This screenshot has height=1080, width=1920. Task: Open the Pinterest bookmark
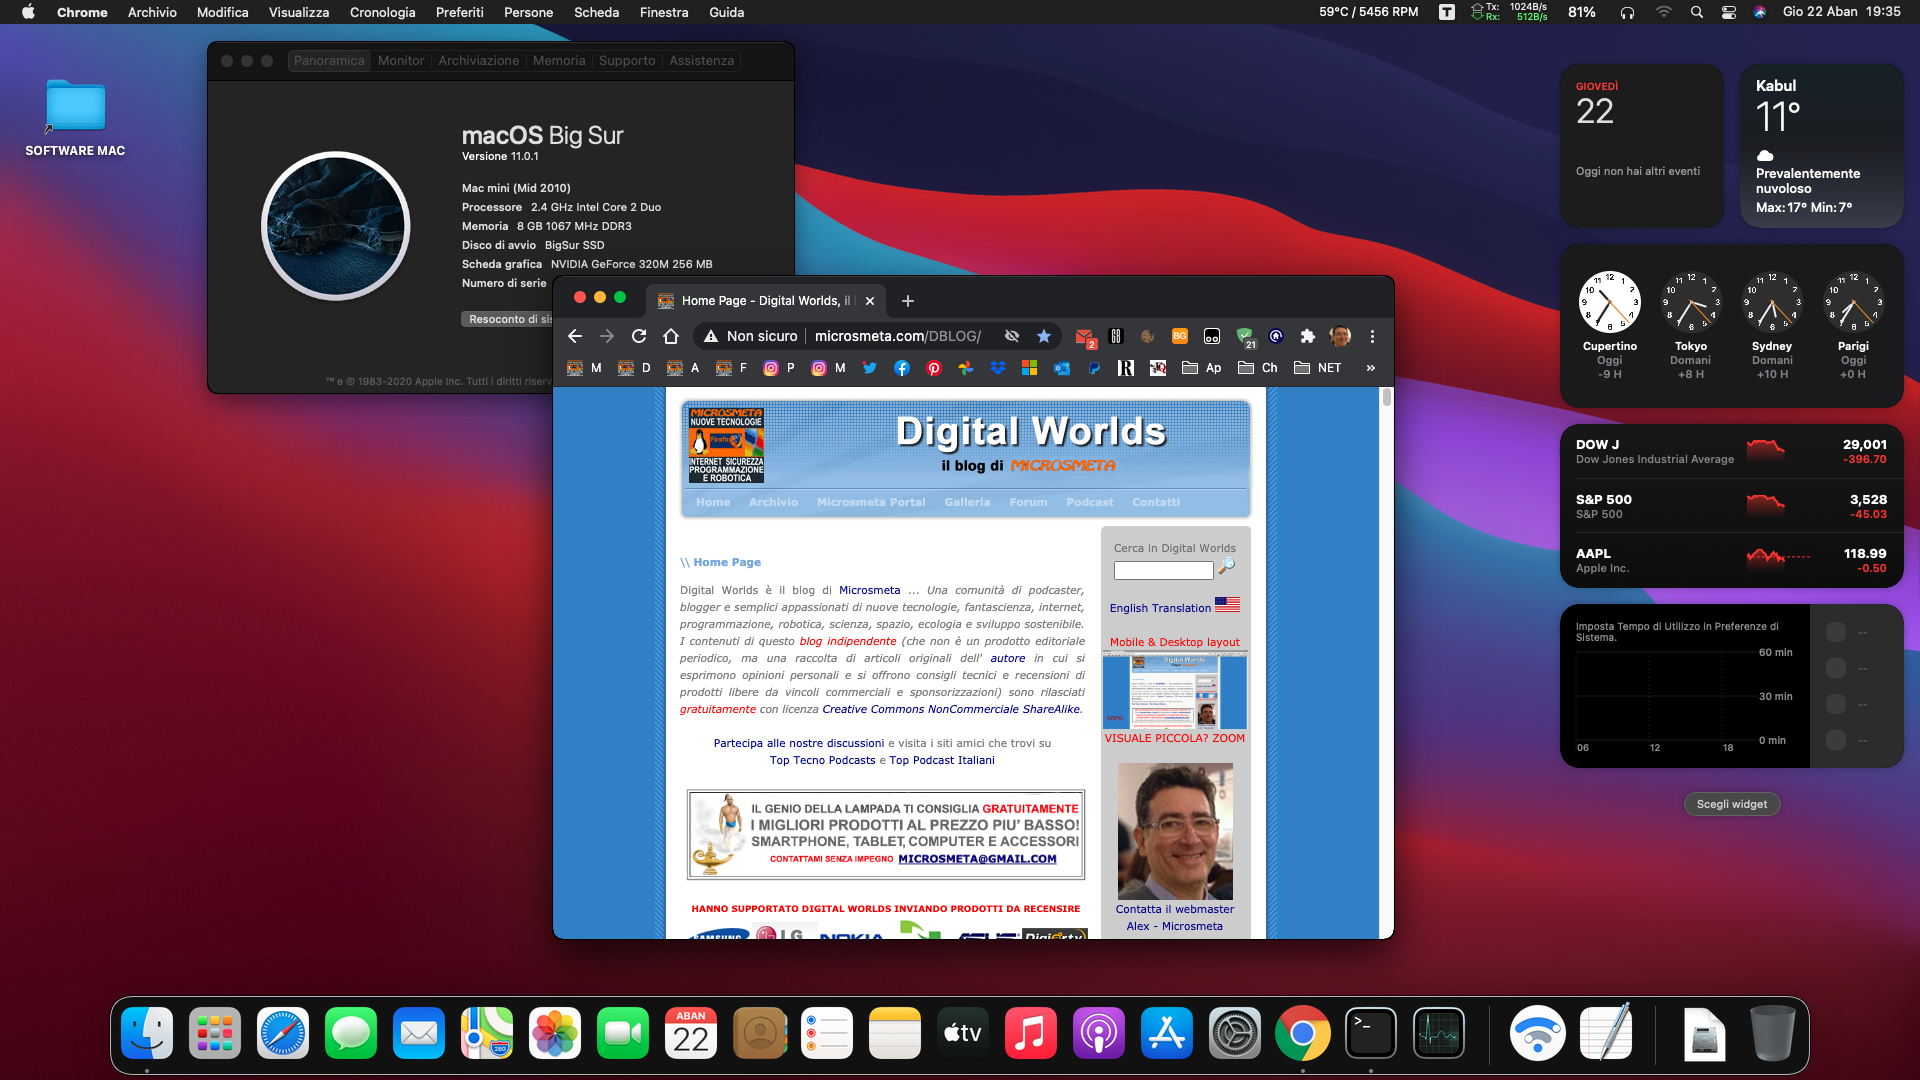[933, 368]
